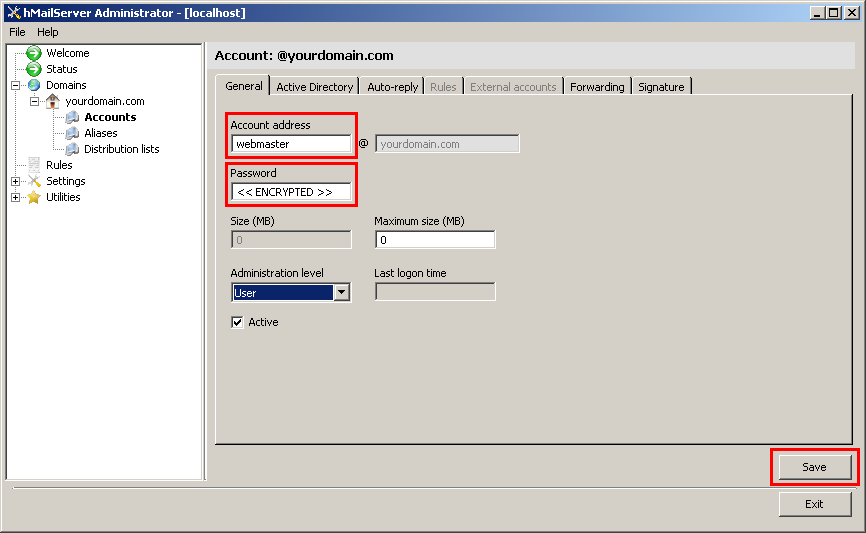Click the Size (MB) field
The height and width of the screenshot is (533, 866).
click(x=291, y=240)
